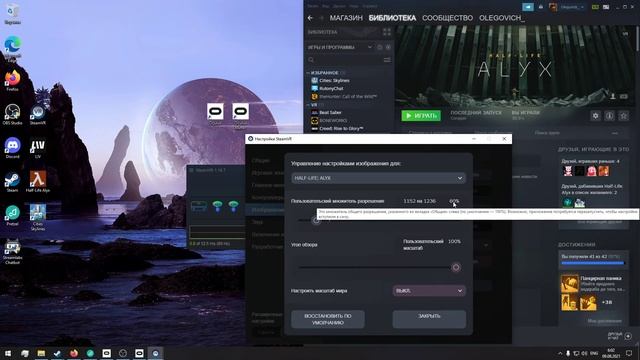Open the Recycle Bin icon
Viewport: 640px width, 360px height.
click(12, 14)
